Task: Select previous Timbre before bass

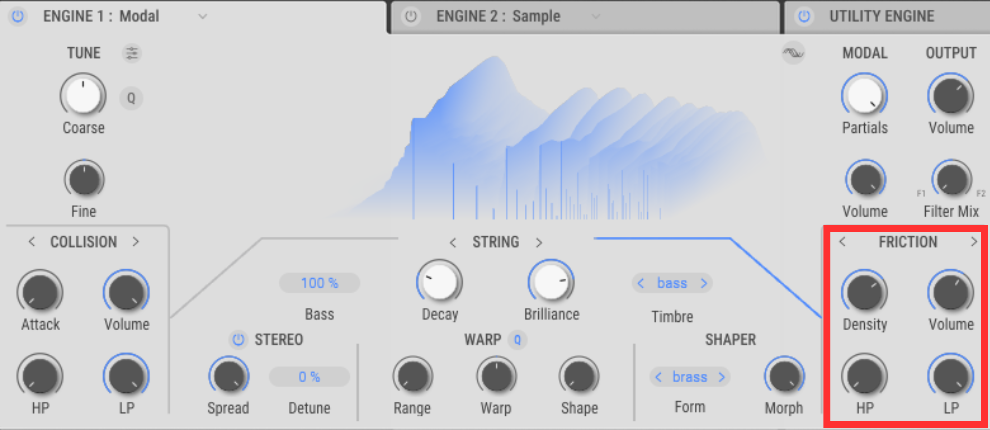Action: point(641,284)
